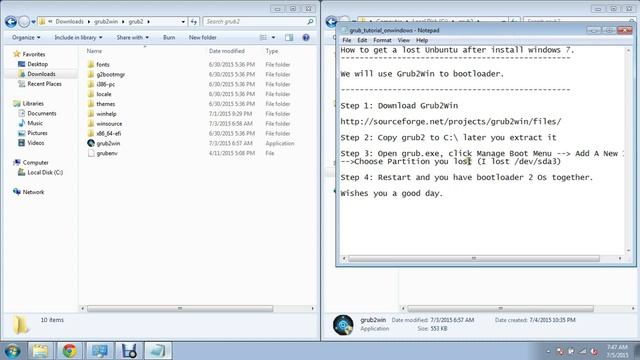Screen dimensions: 640x360
Task: Open Pictures library in navigation pane
Action: point(37,133)
